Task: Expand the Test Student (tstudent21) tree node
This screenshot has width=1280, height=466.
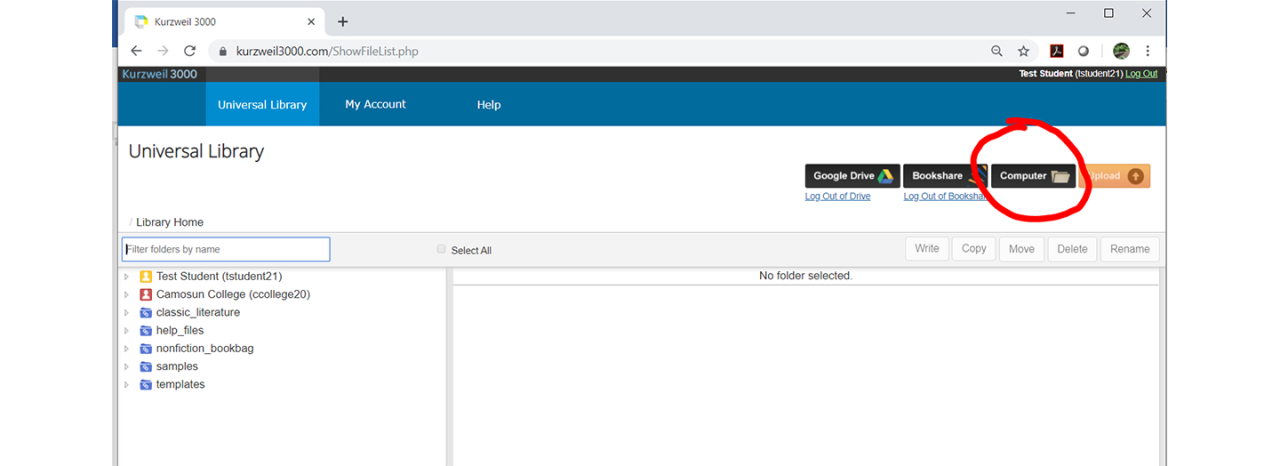Action: [127, 277]
